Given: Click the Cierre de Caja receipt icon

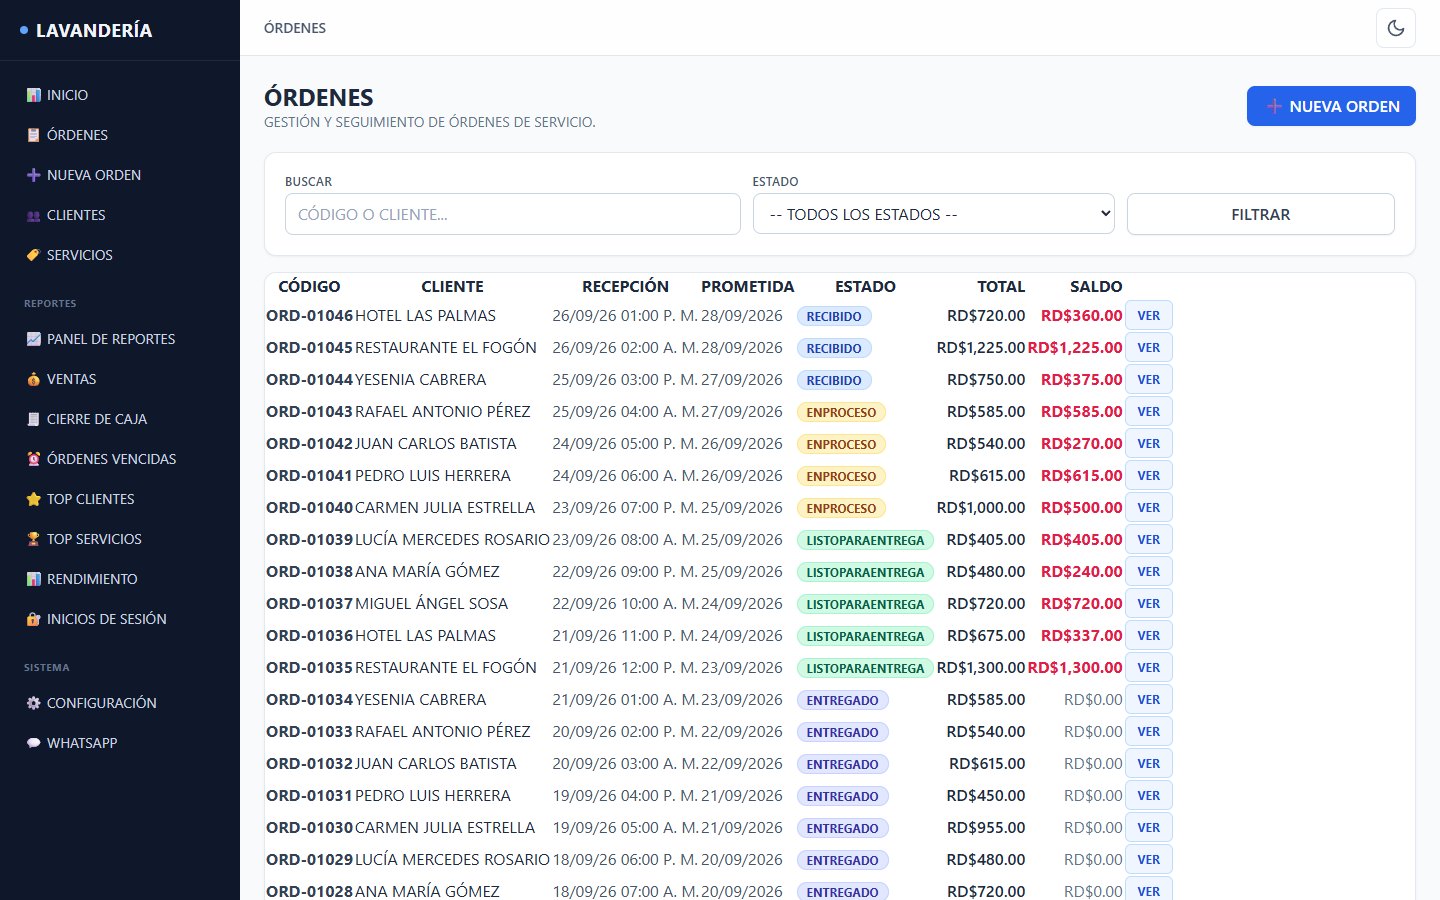Looking at the screenshot, I should (x=34, y=419).
